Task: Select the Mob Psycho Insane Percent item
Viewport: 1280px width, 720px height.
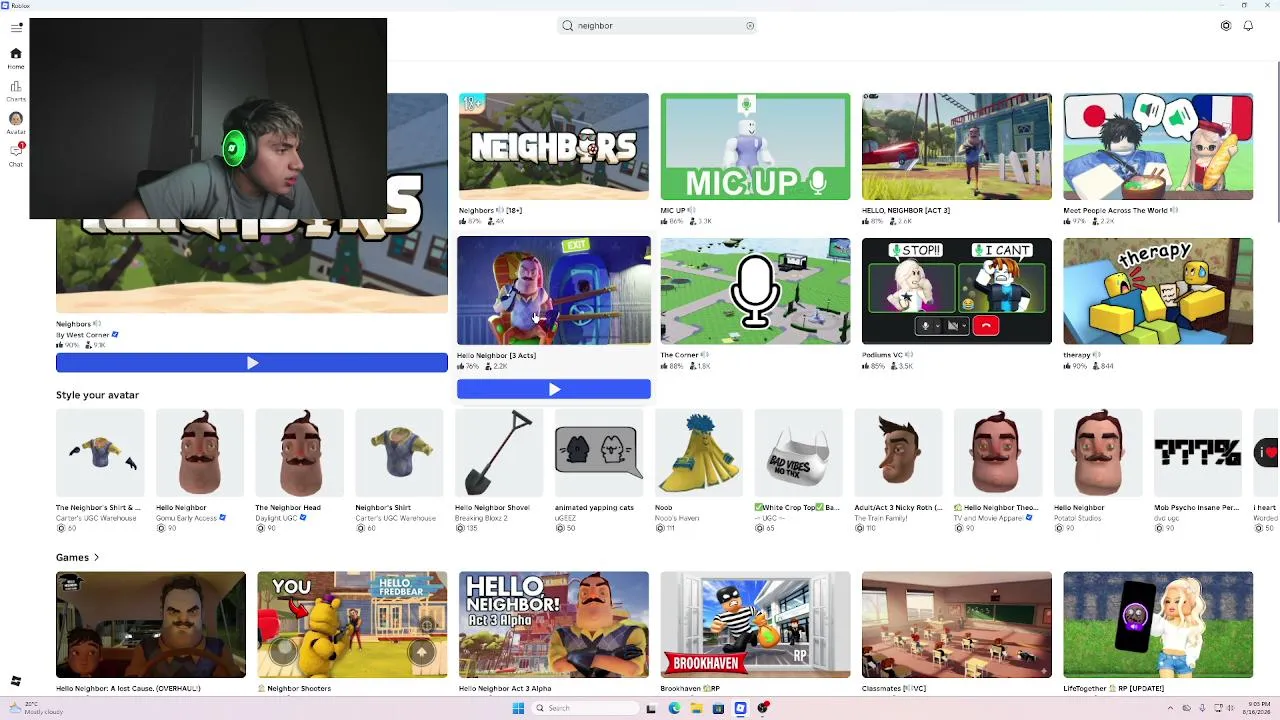Action: click(1198, 453)
